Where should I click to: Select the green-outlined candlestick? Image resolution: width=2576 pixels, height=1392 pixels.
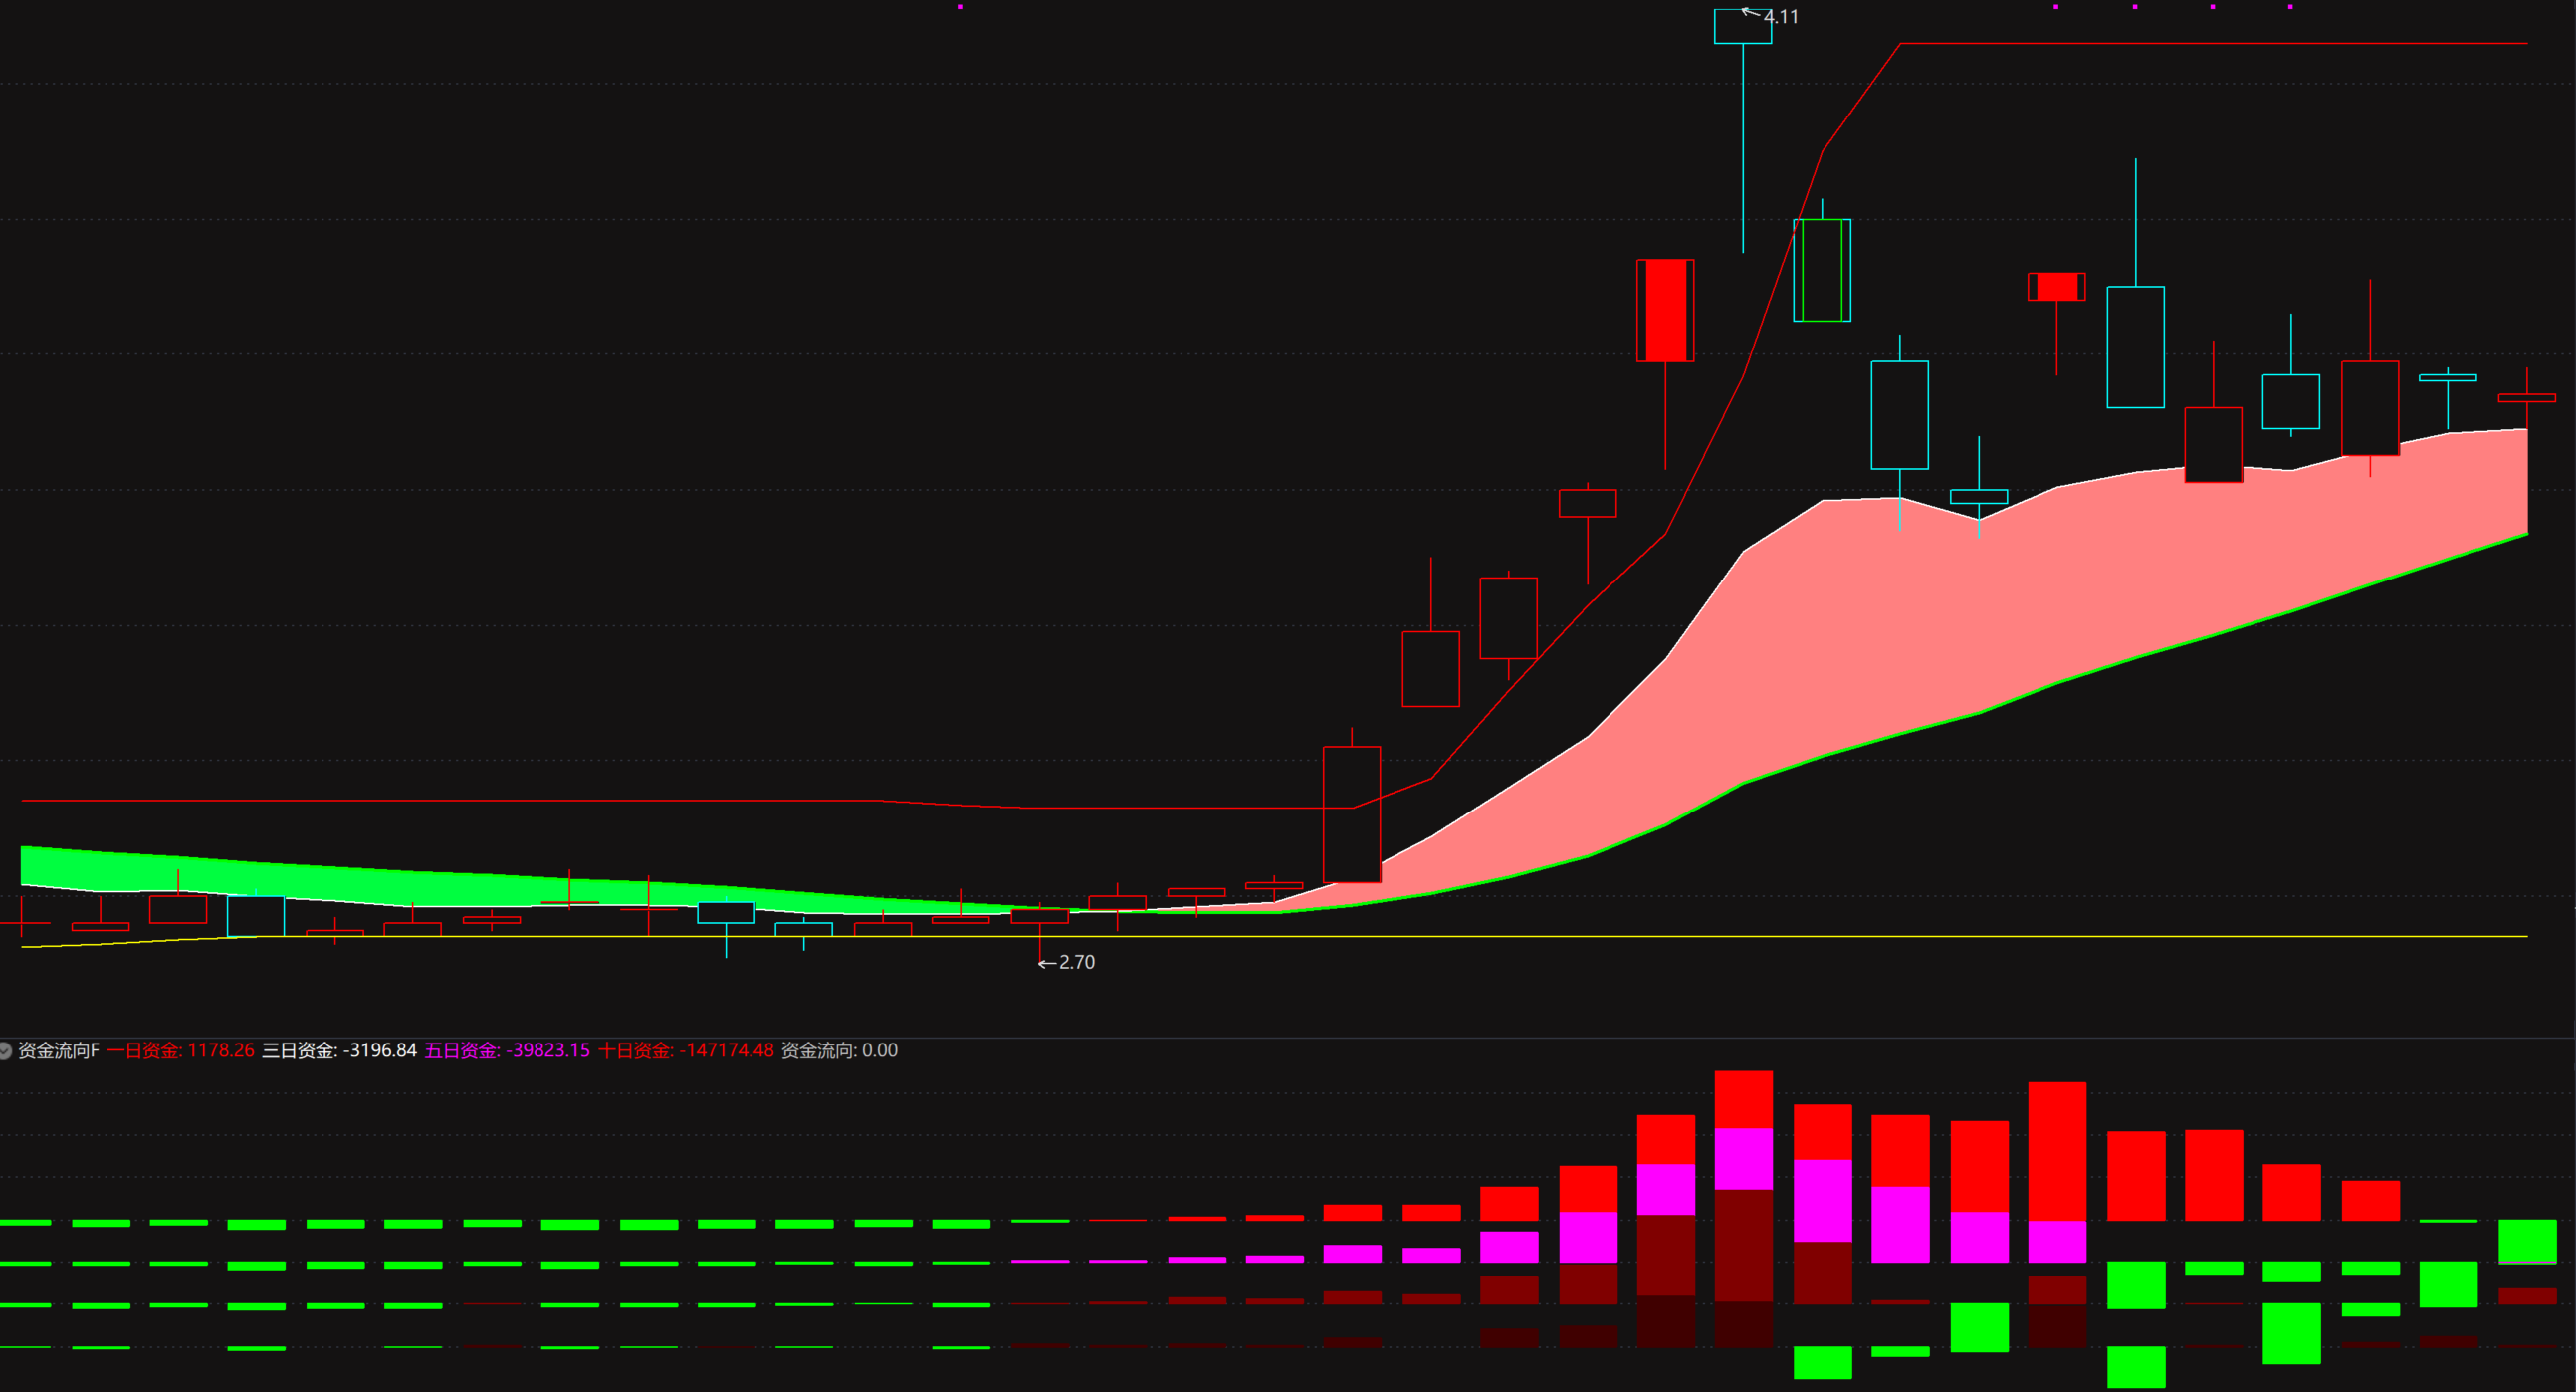tap(1822, 270)
